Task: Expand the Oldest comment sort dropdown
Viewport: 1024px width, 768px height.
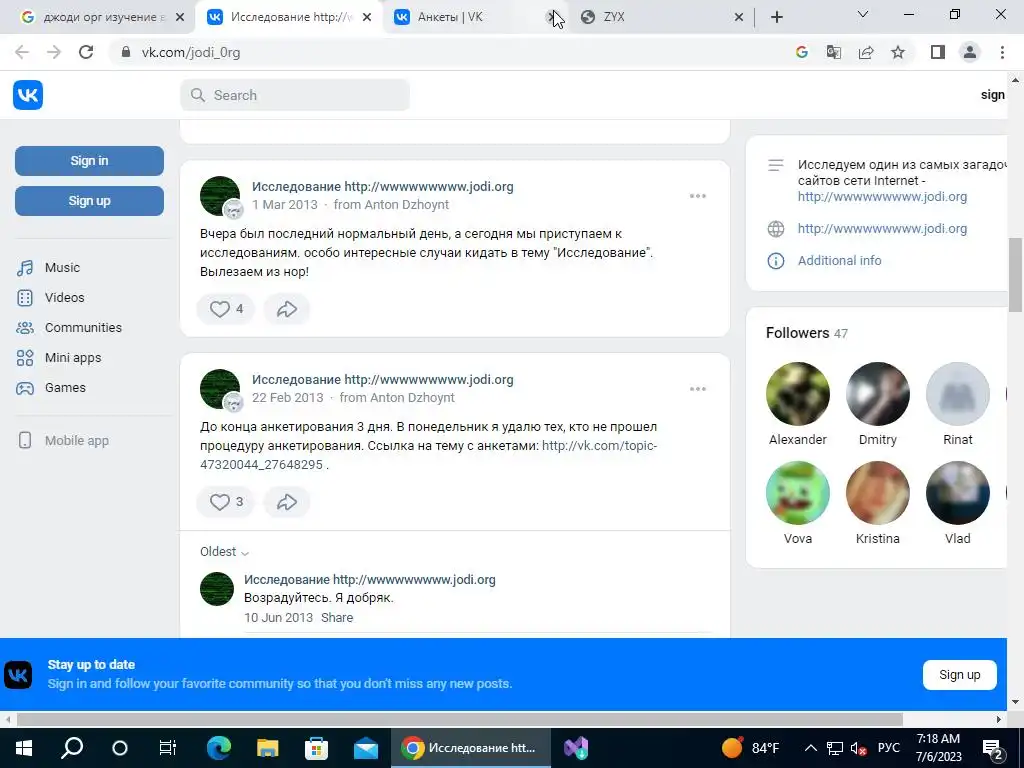Action: [225, 552]
